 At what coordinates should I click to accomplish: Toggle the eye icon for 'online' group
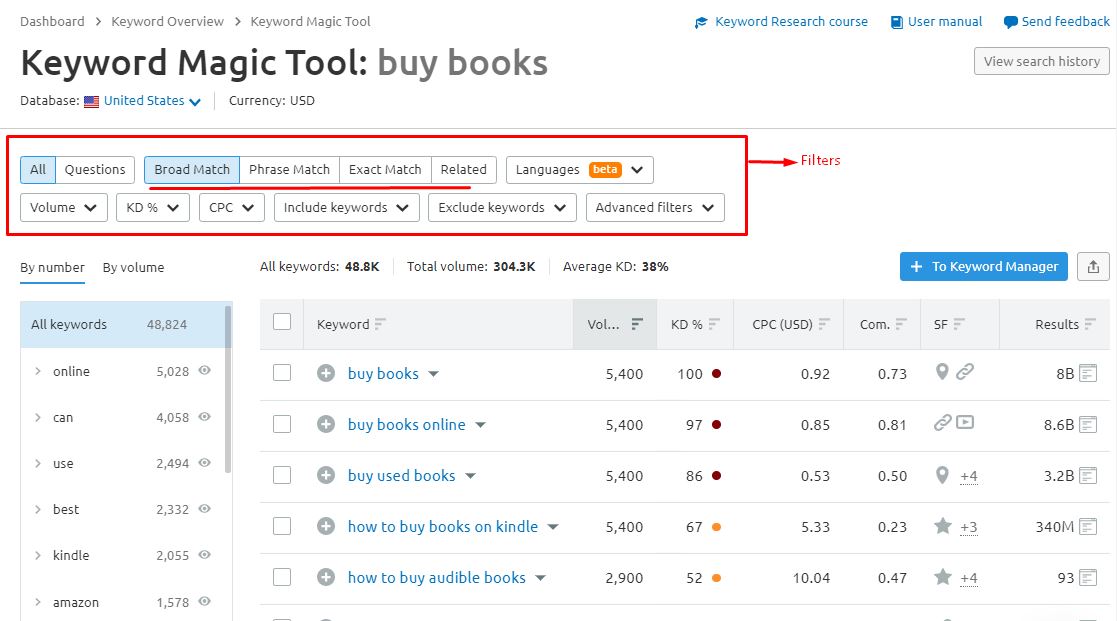205,371
